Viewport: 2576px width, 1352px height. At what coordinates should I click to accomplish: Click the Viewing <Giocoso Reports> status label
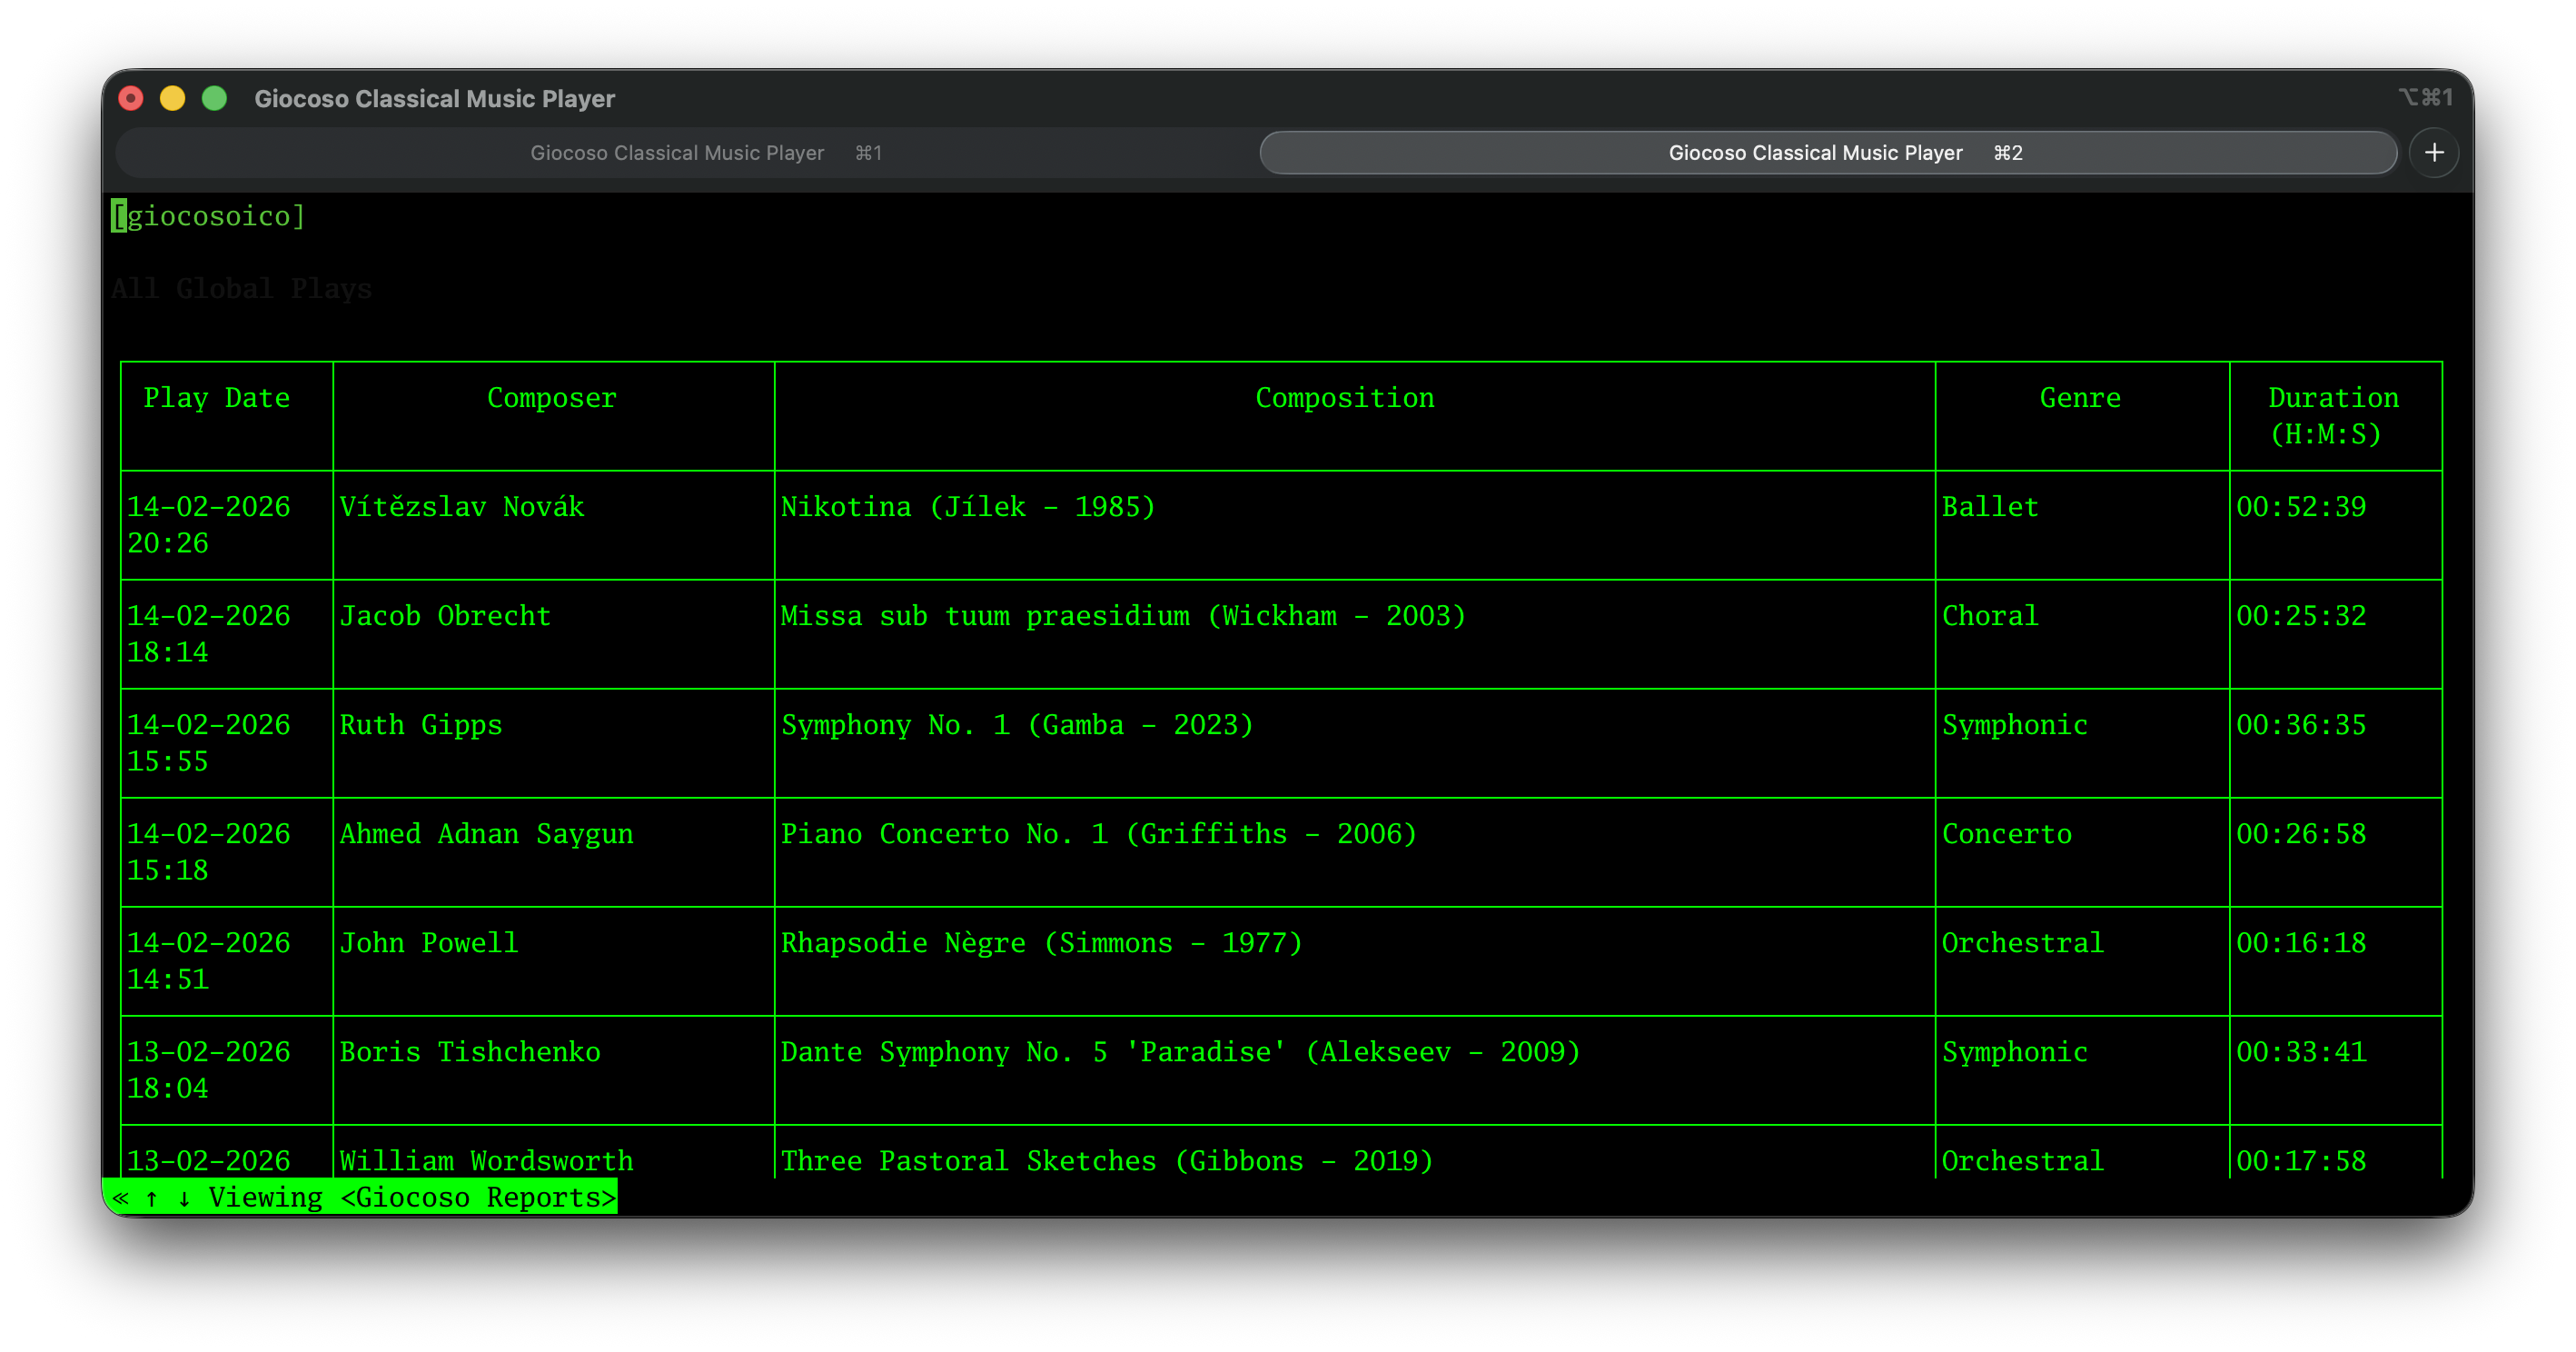(413, 1197)
